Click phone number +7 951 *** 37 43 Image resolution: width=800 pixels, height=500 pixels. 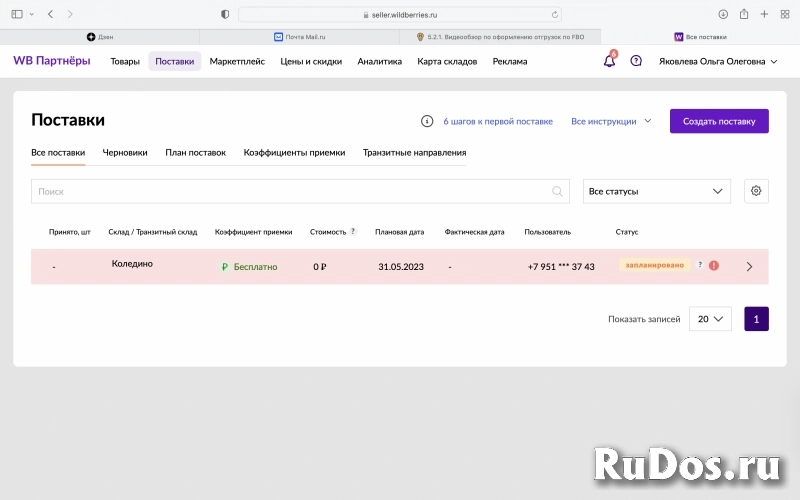click(x=561, y=266)
